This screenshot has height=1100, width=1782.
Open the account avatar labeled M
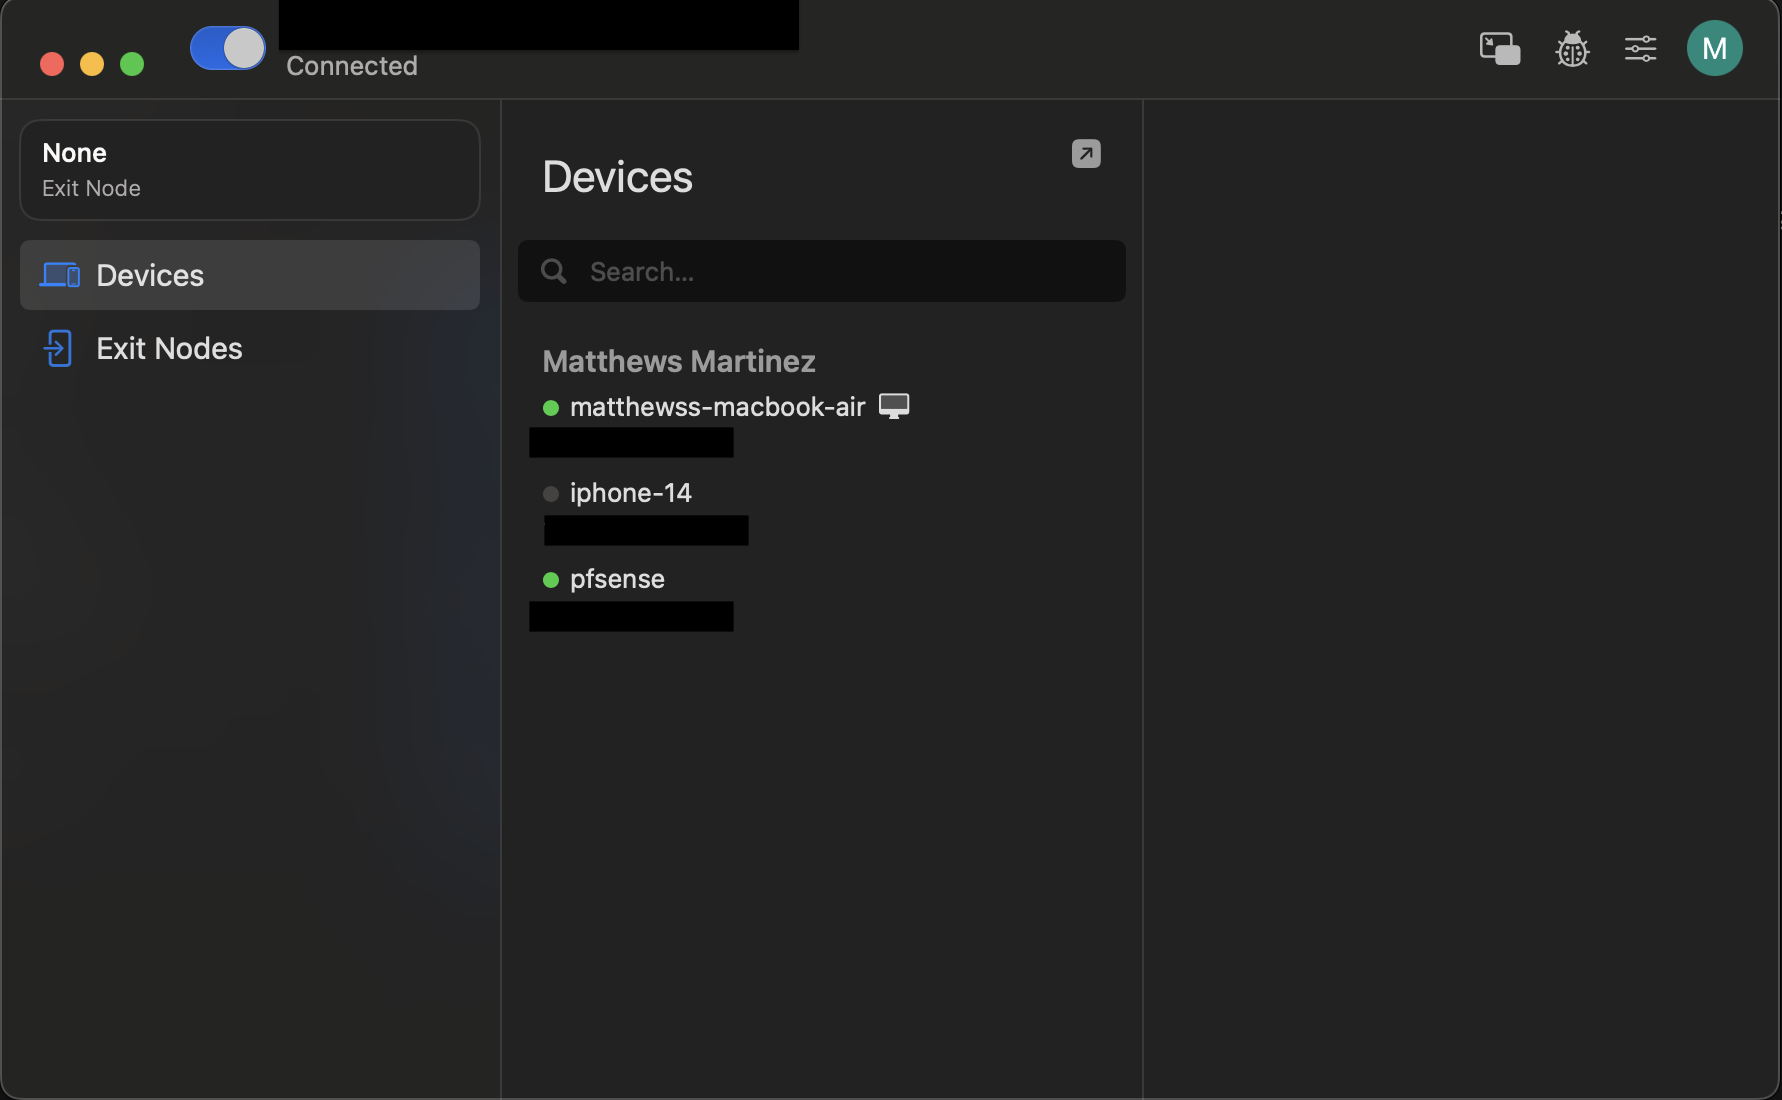[1715, 48]
